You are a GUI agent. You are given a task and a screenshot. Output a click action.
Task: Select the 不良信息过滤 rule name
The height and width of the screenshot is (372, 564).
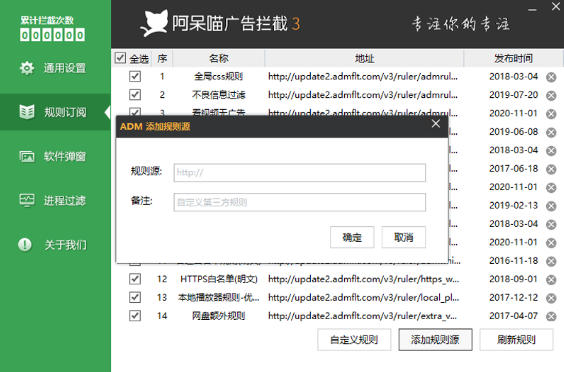click(x=219, y=95)
